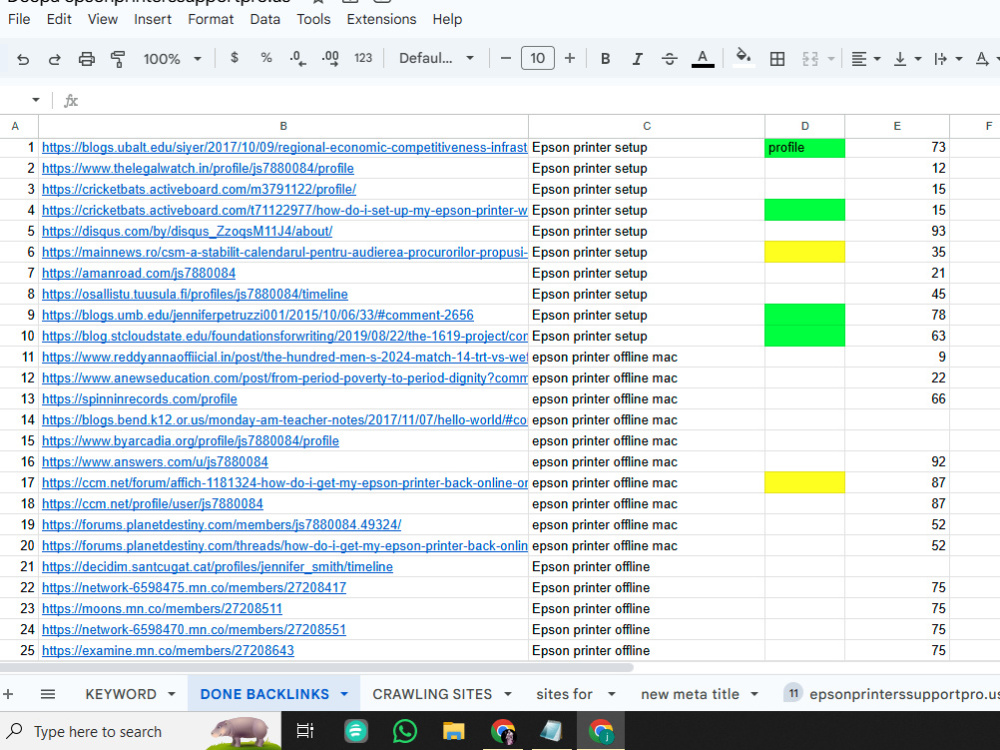Screen dimensions: 1000x750
Task: Increase font size with plus button
Action: 570,59
